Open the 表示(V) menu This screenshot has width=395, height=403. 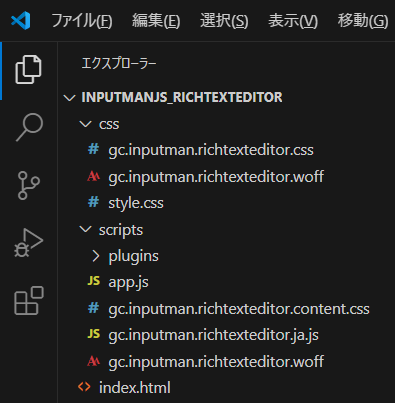click(293, 21)
